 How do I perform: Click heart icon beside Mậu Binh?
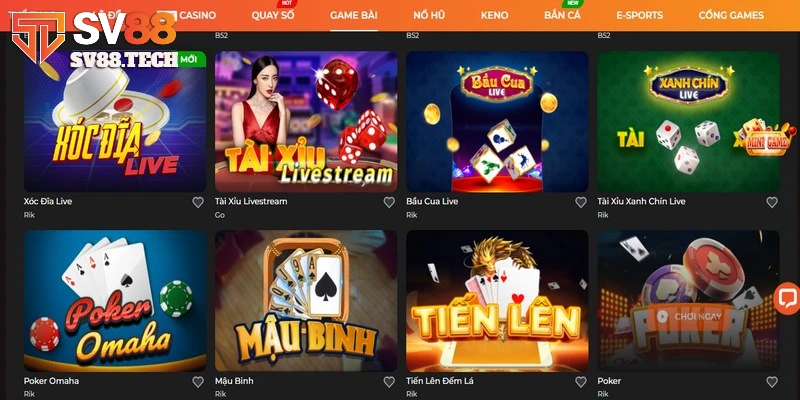click(389, 382)
